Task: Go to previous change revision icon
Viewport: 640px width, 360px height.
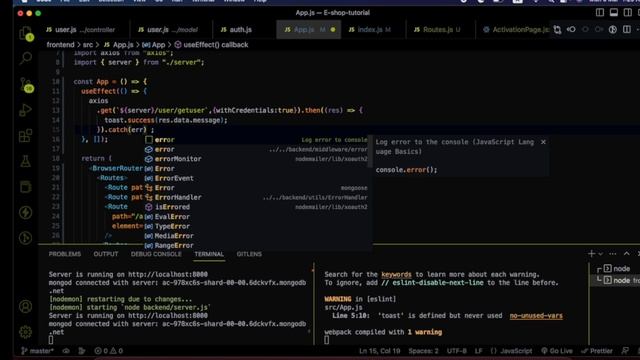Action: pyautogui.click(x=571, y=29)
